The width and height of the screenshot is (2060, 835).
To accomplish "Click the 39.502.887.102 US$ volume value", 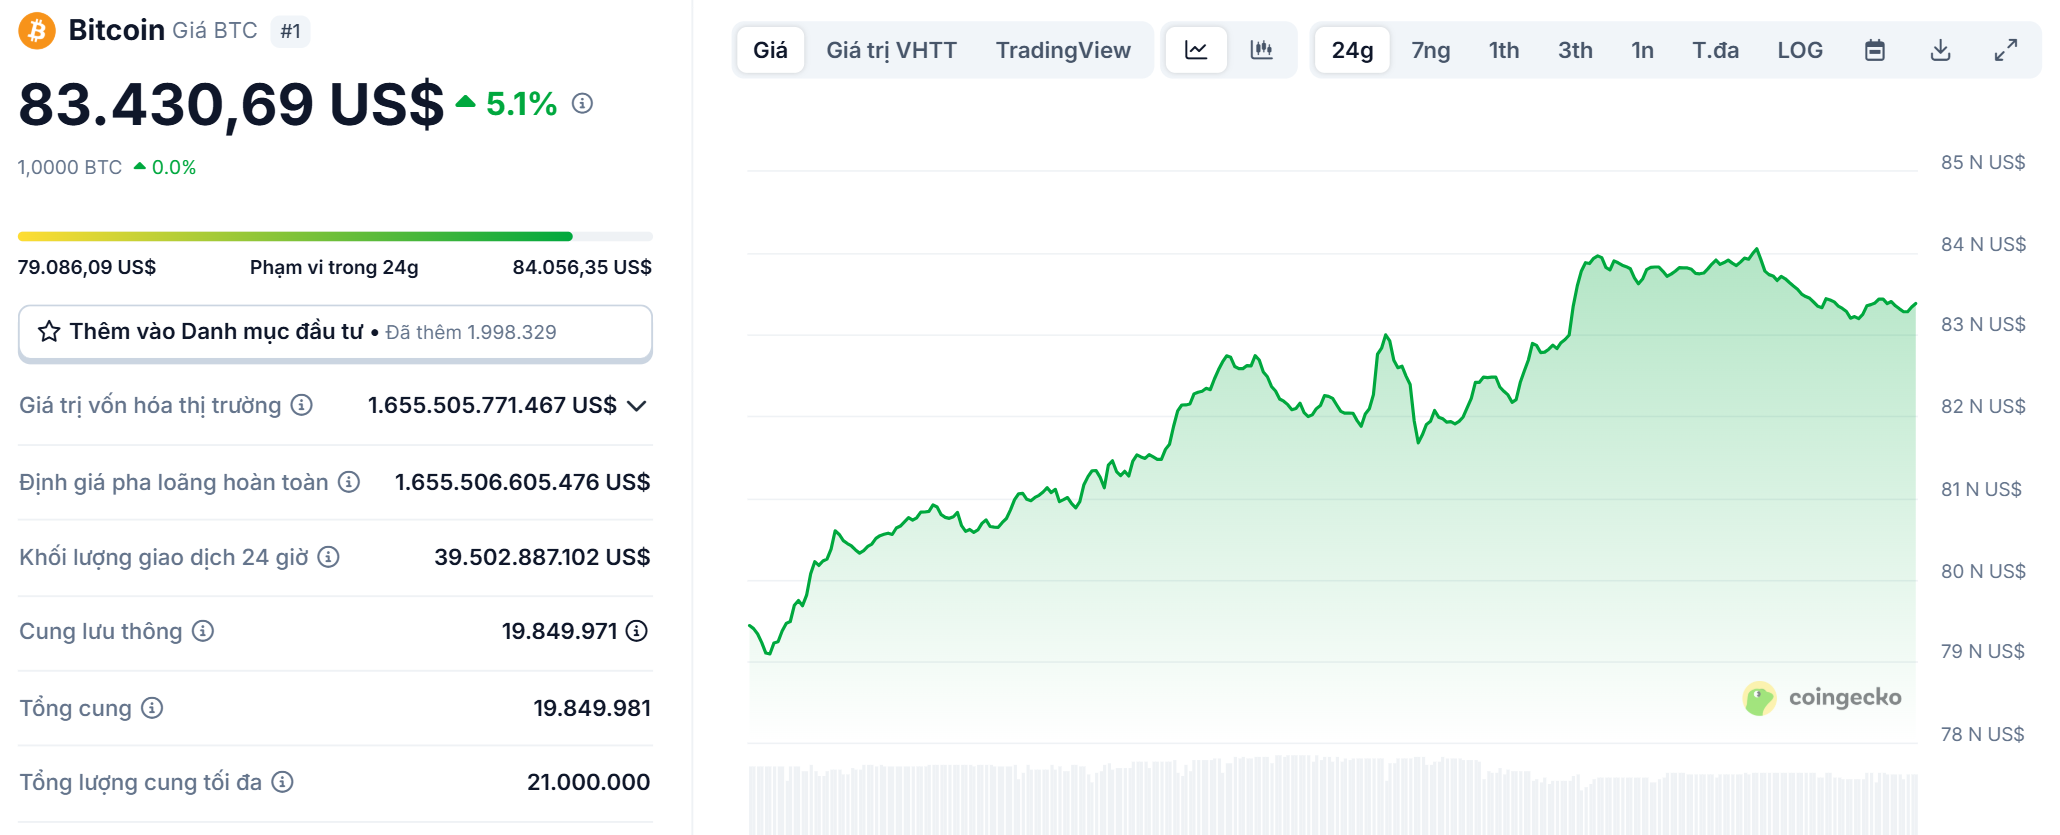I will click(542, 557).
